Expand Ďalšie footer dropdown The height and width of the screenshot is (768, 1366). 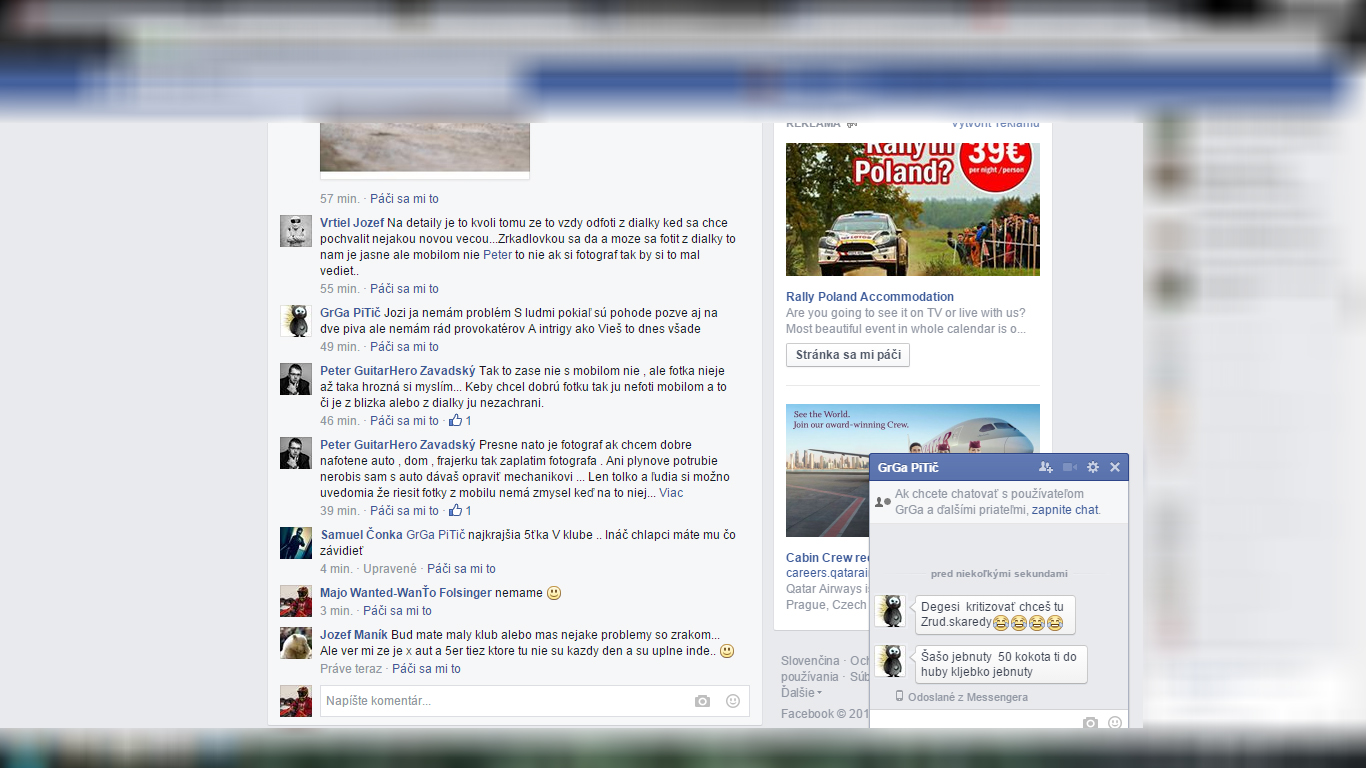click(x=801, y=693)
